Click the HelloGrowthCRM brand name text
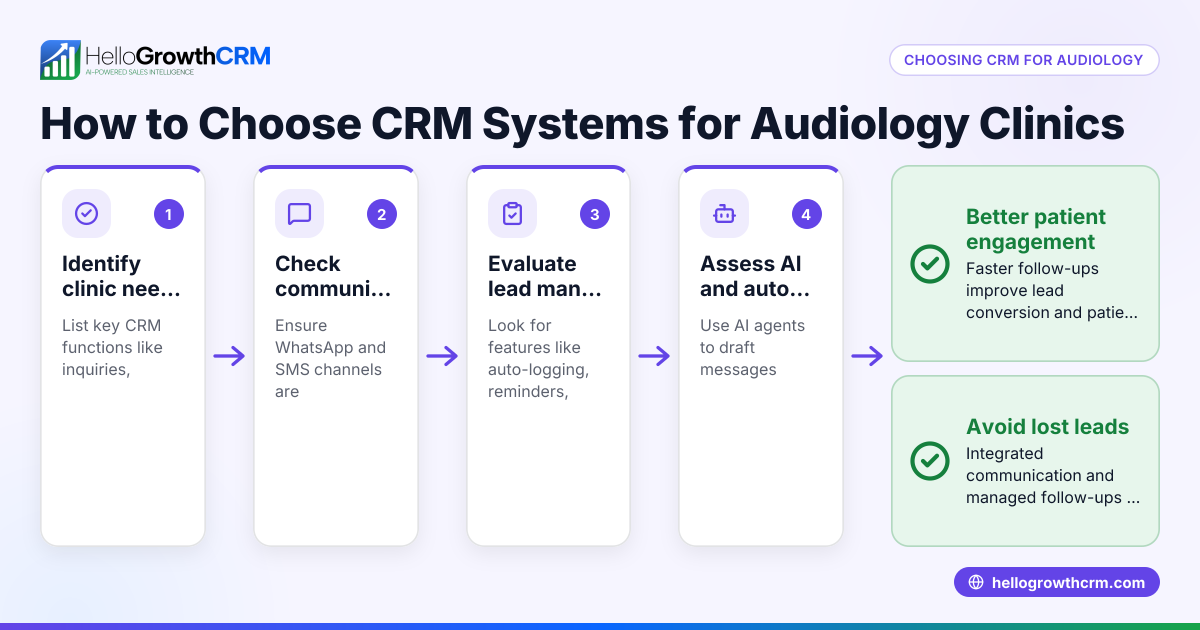The width and height of the screenshot is (1200, 630). [x=178, y=55]
